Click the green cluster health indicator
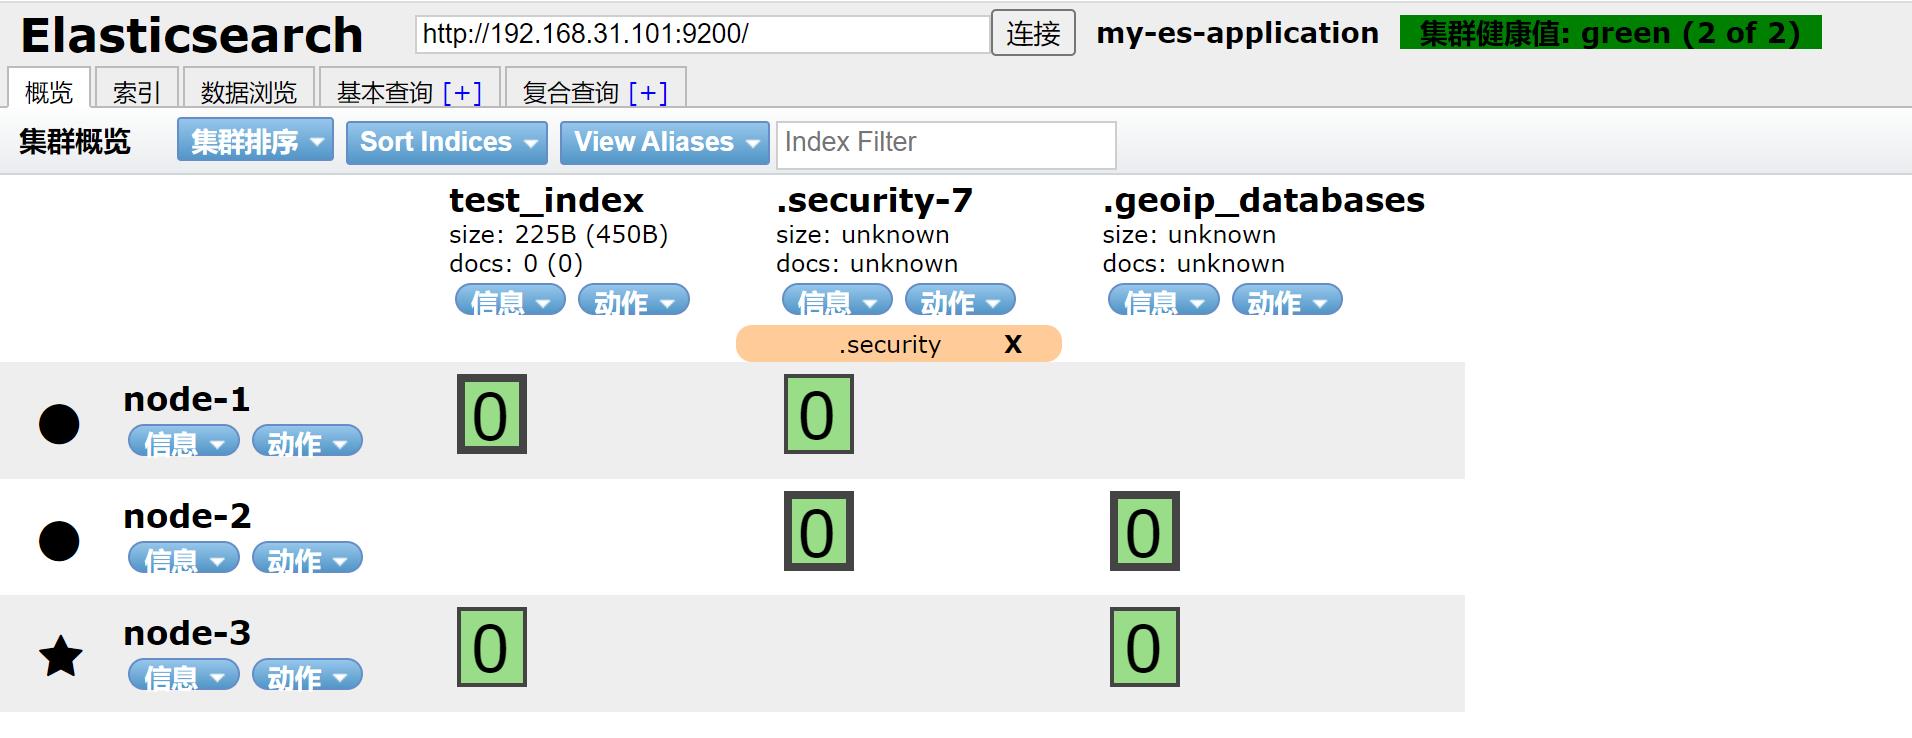 [x=1611, y=32]
